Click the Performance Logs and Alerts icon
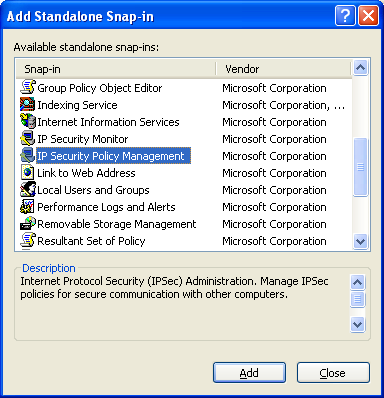 pos(27,207)
